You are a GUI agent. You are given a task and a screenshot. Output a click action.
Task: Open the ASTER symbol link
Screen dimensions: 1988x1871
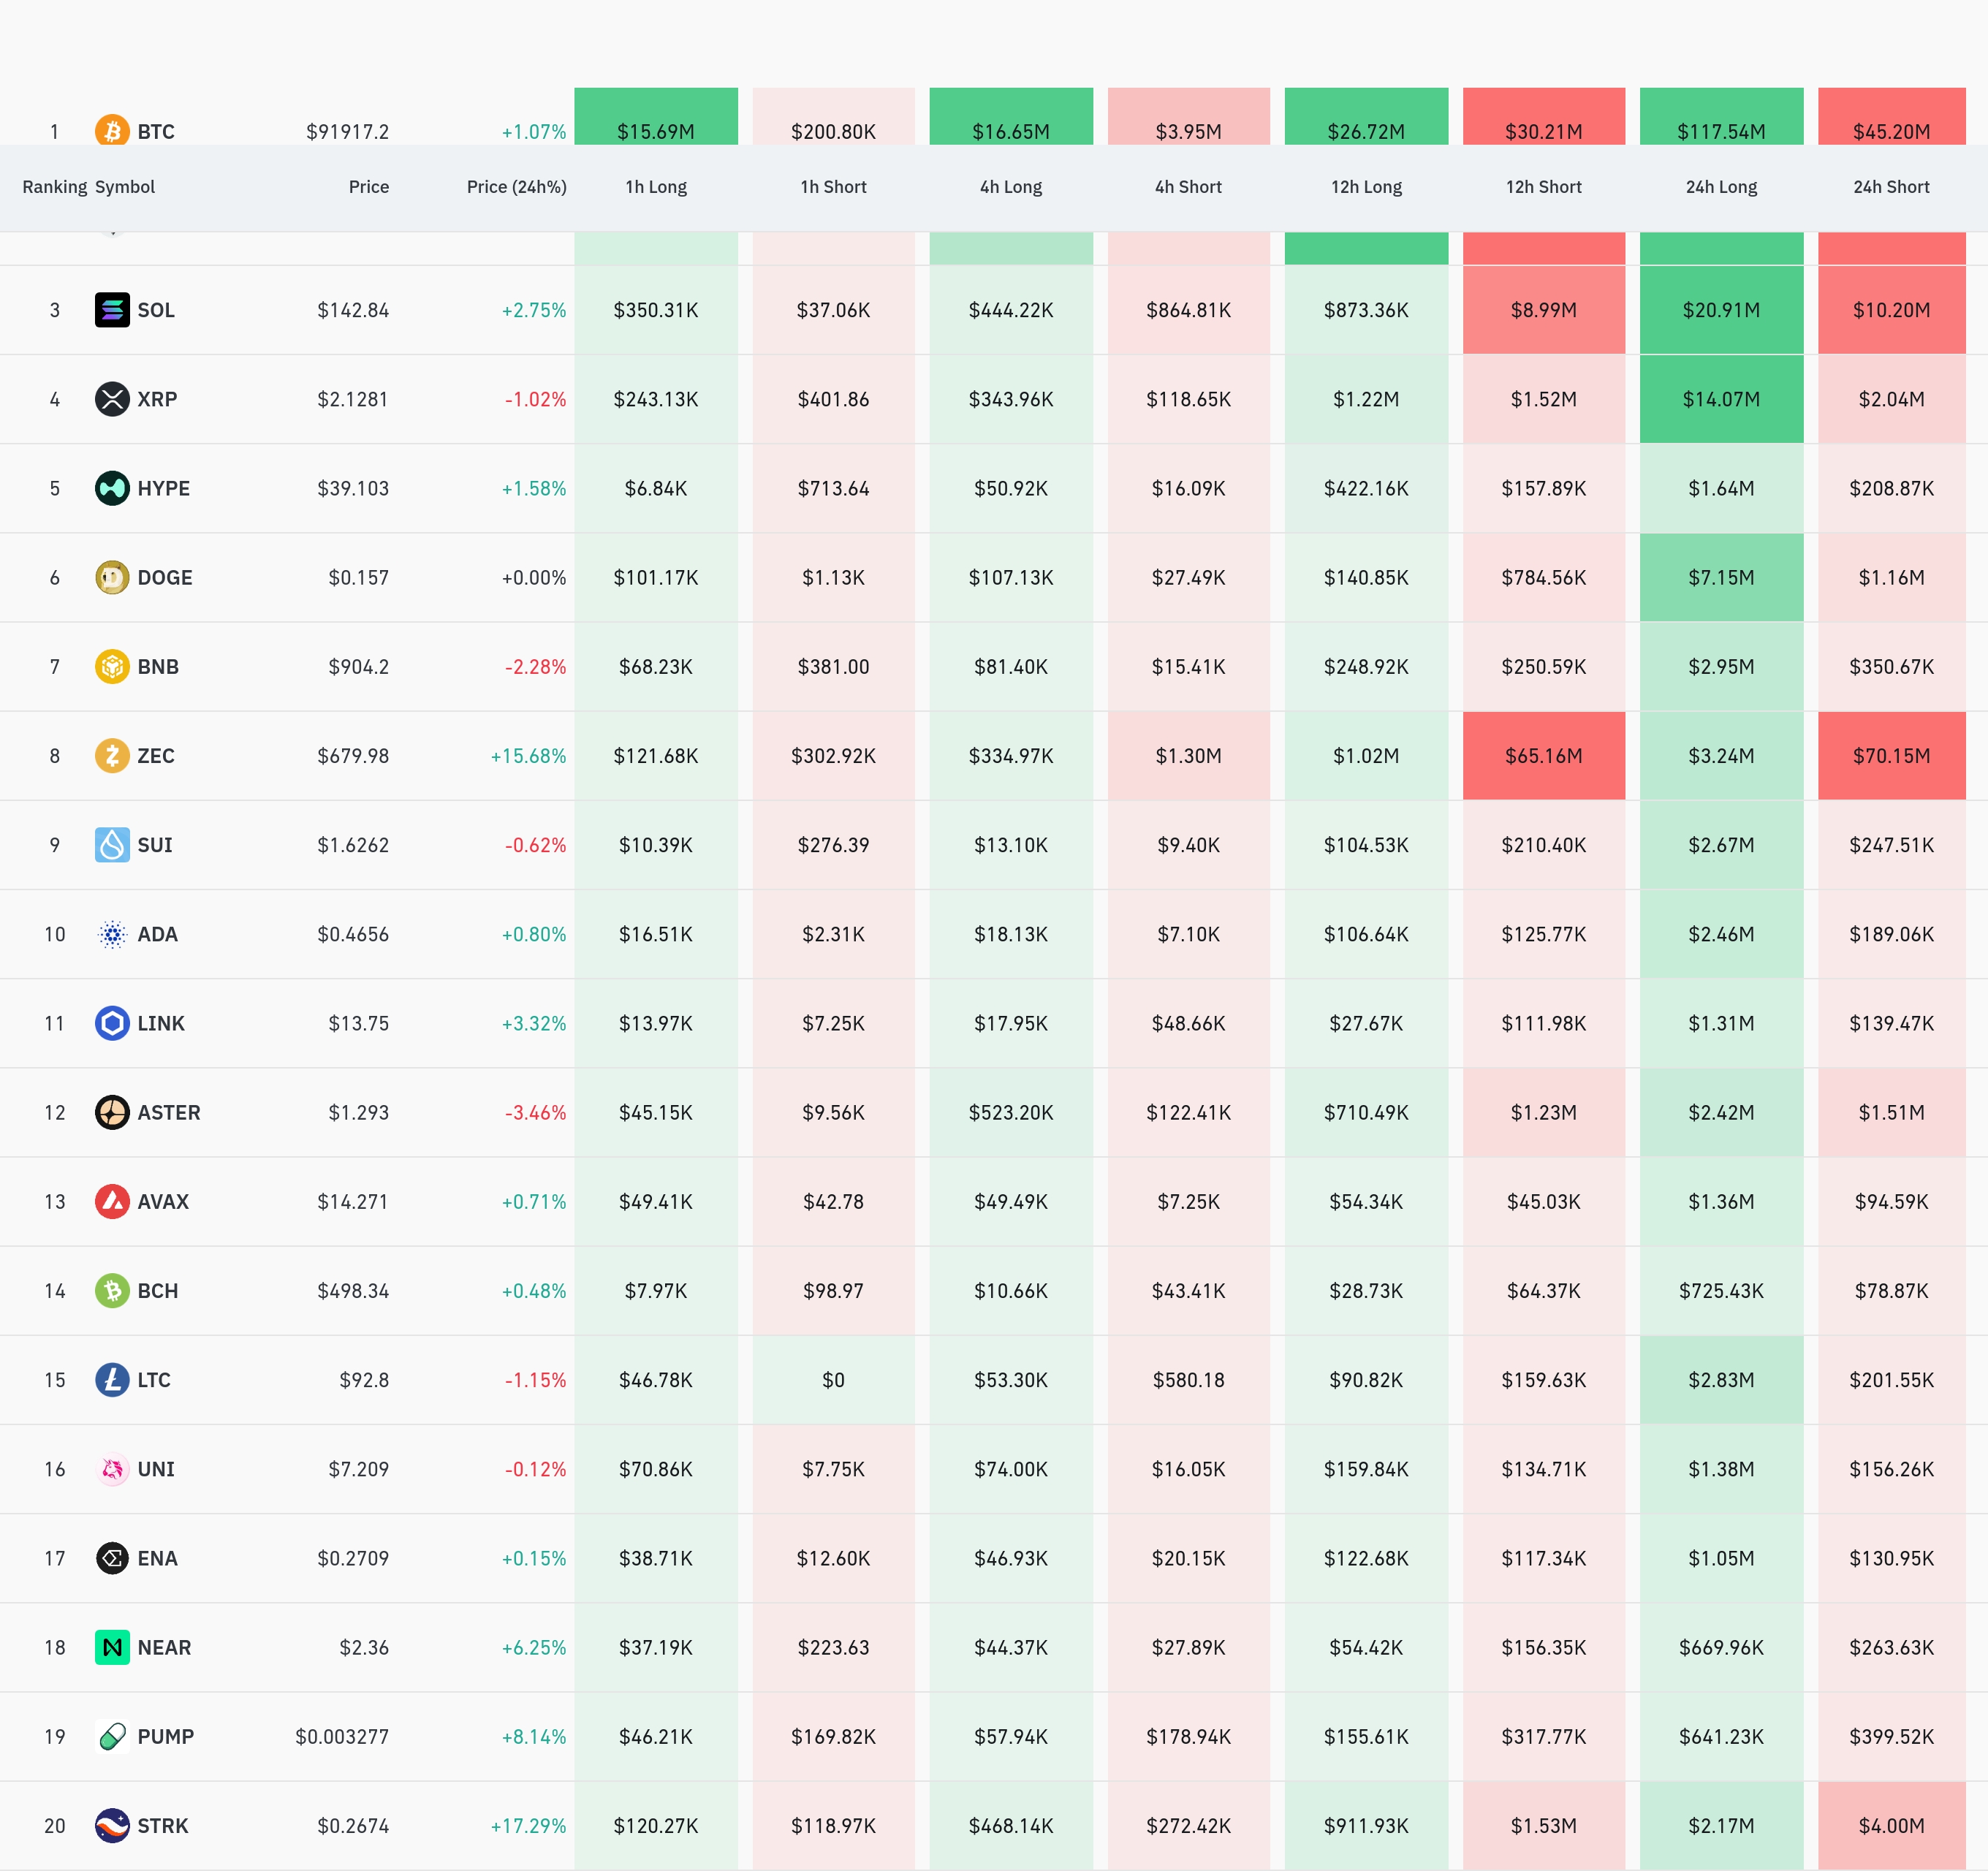[x=168, y=1112]
